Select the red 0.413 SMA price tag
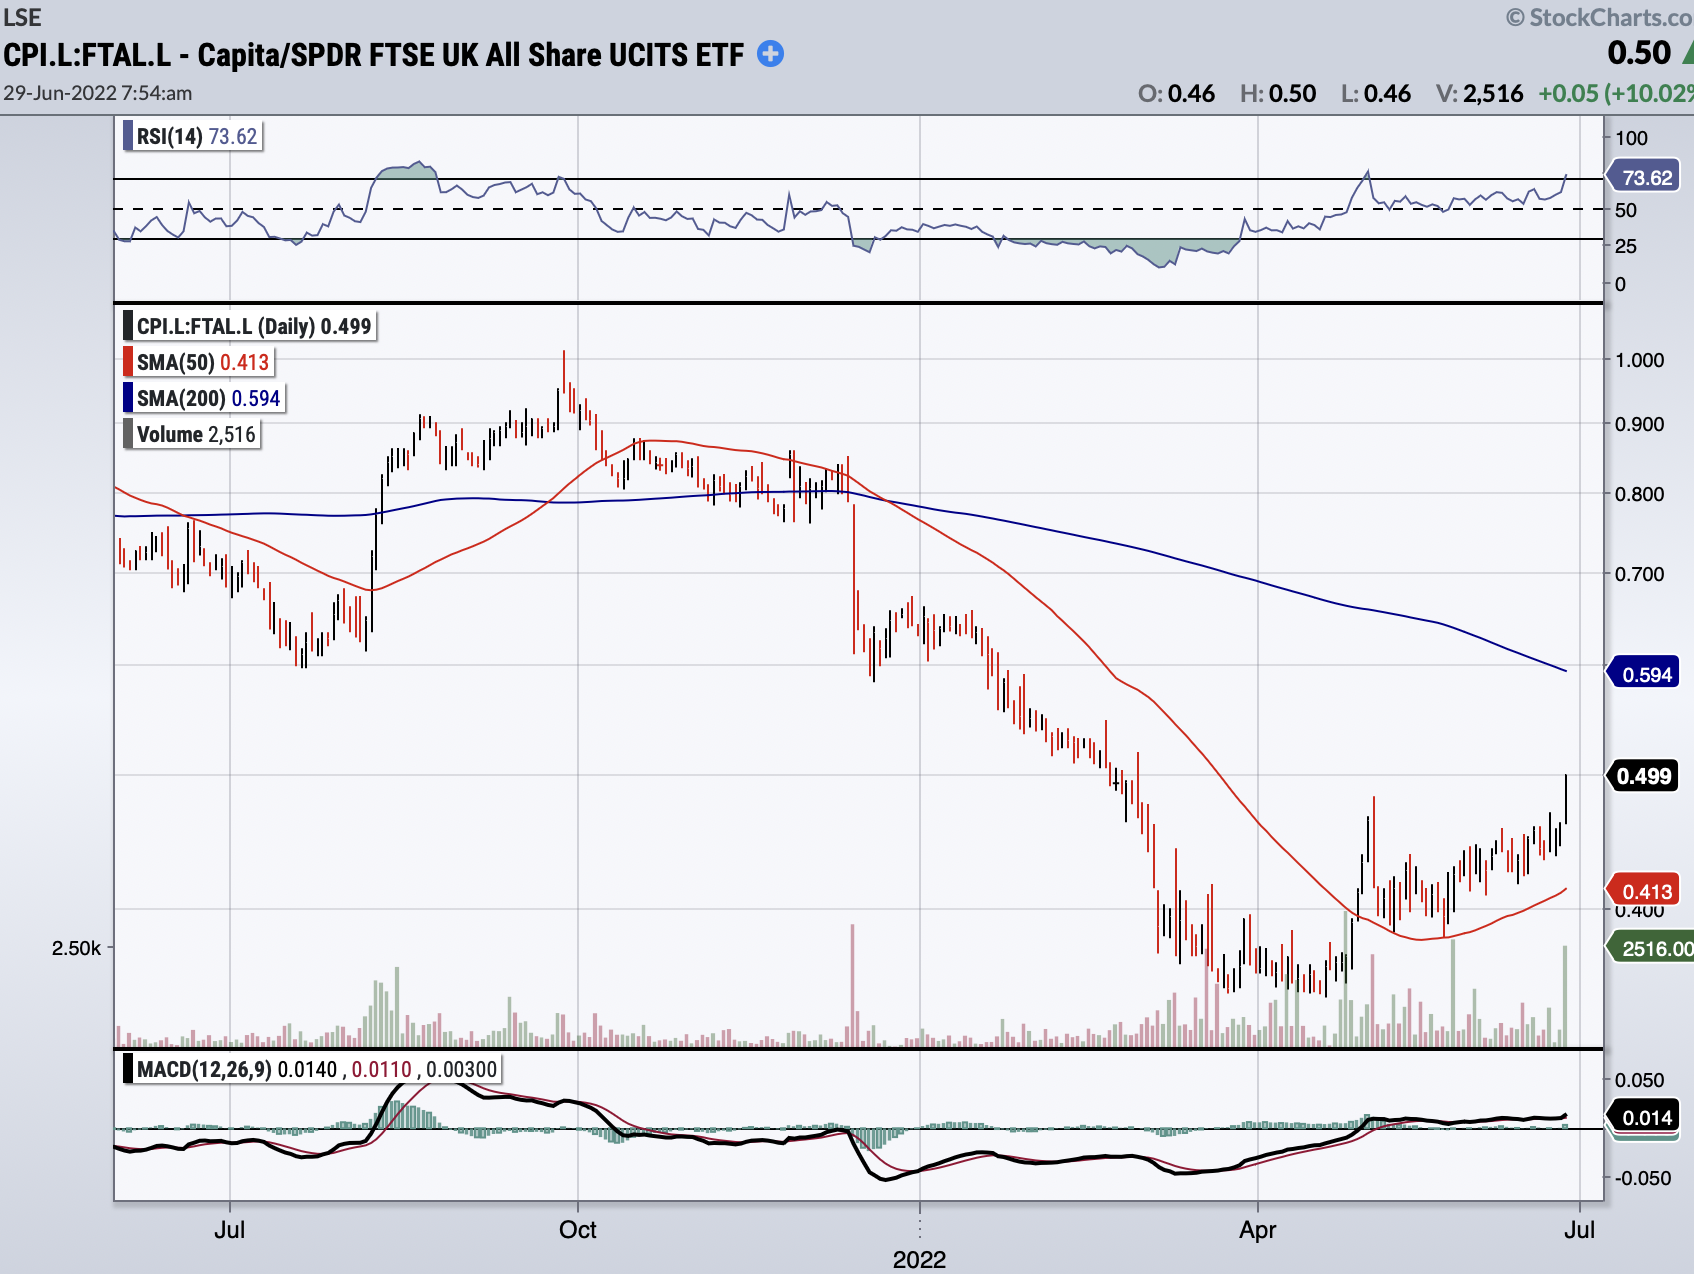Screen dimensions: 1694x1274 (x=1645, y=891)
